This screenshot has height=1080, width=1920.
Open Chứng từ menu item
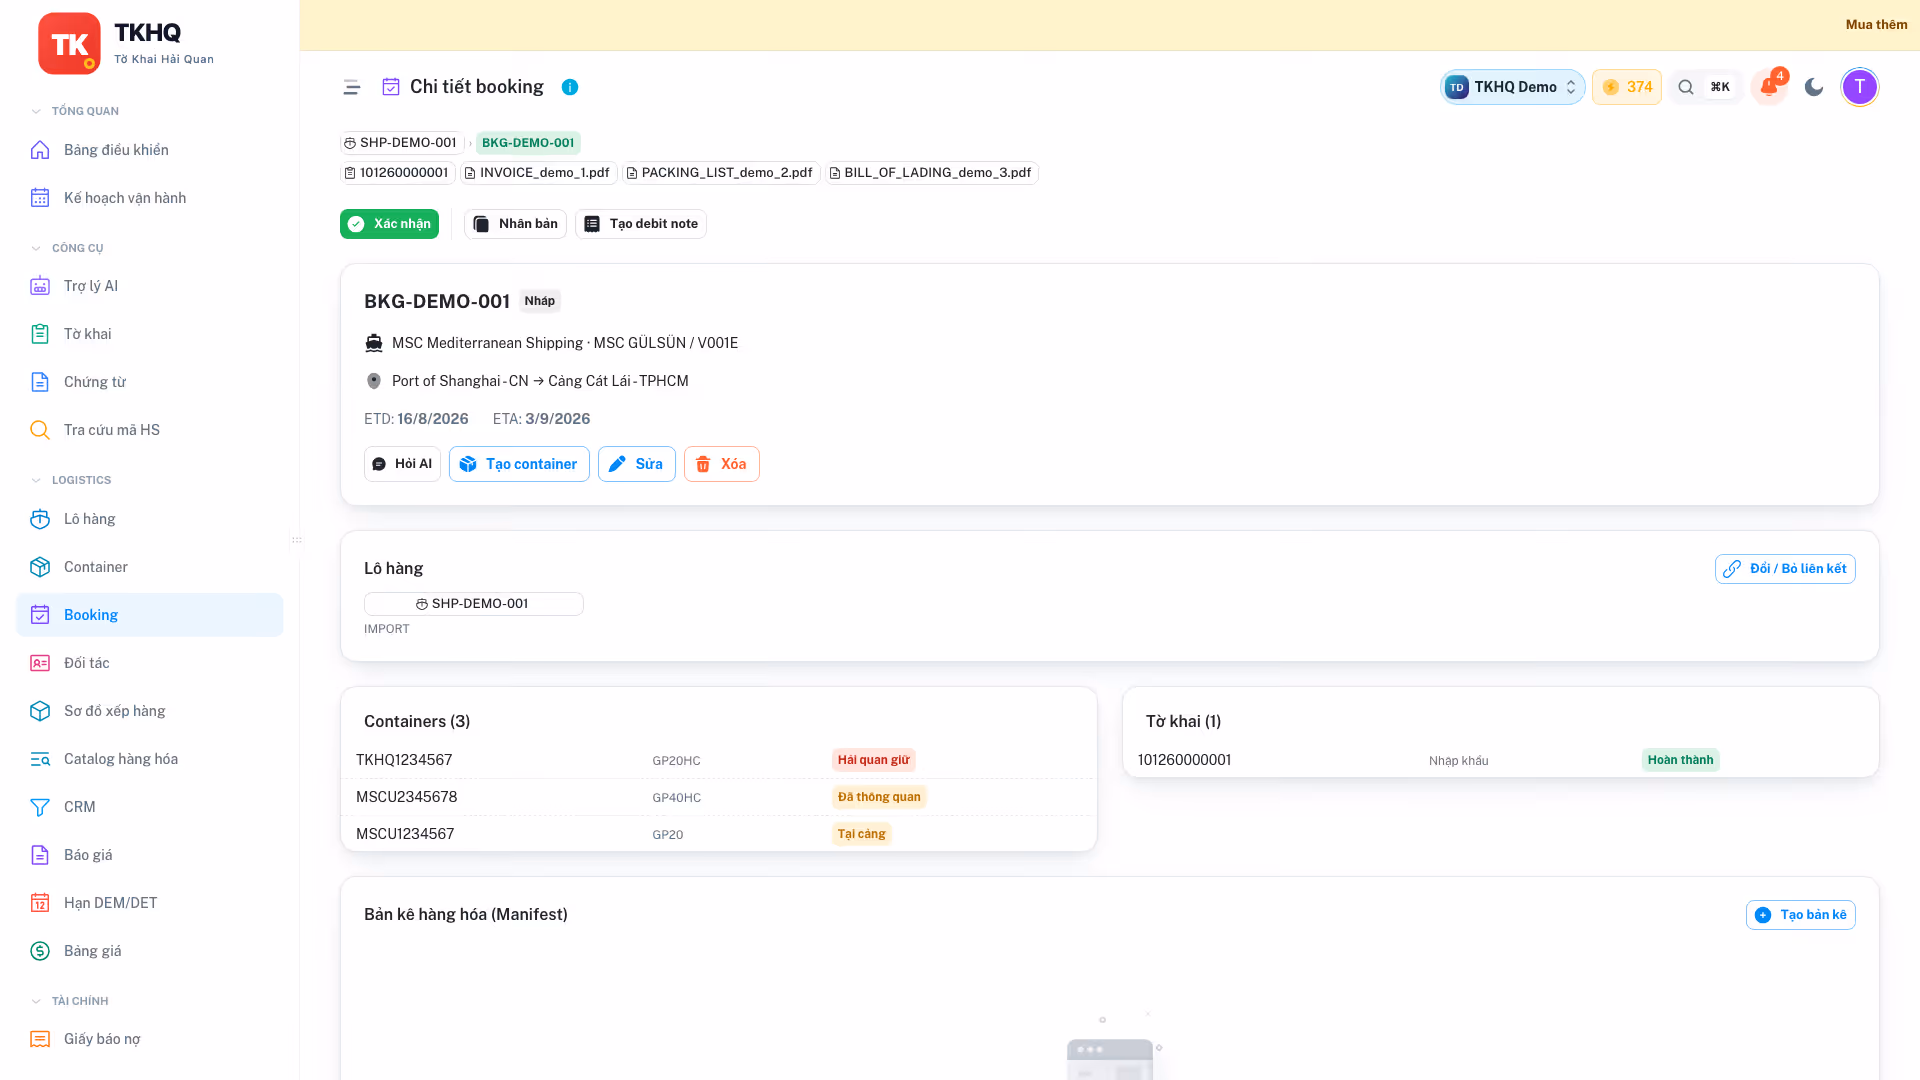(x=150, y=382)
